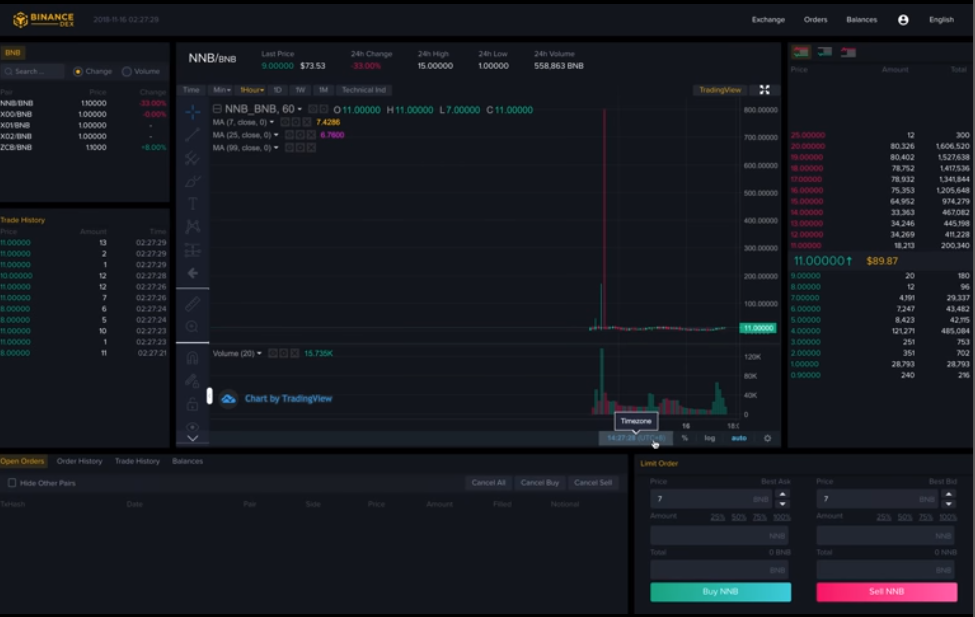
Task: Select the prediction and measurement tool
Action: [193, 250]
